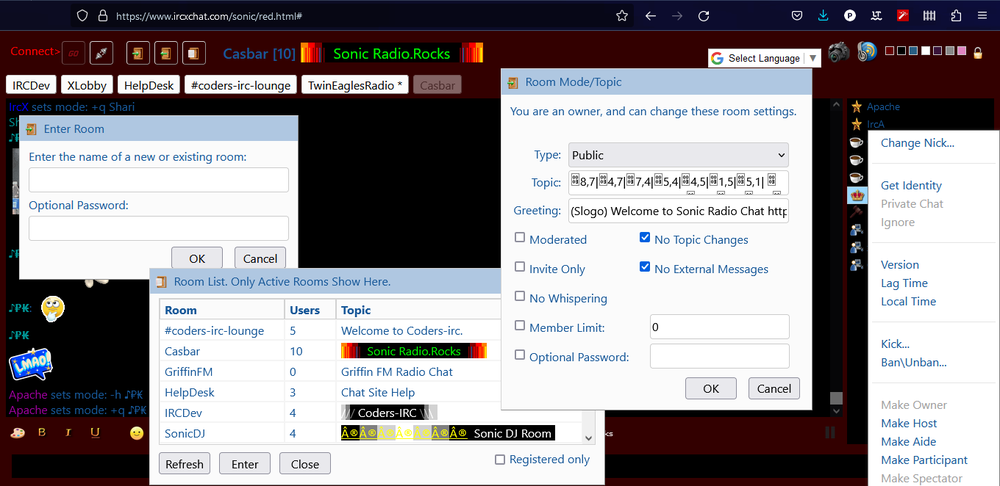
Task: Click the gavel icon in user list
Action: (857, 211)
